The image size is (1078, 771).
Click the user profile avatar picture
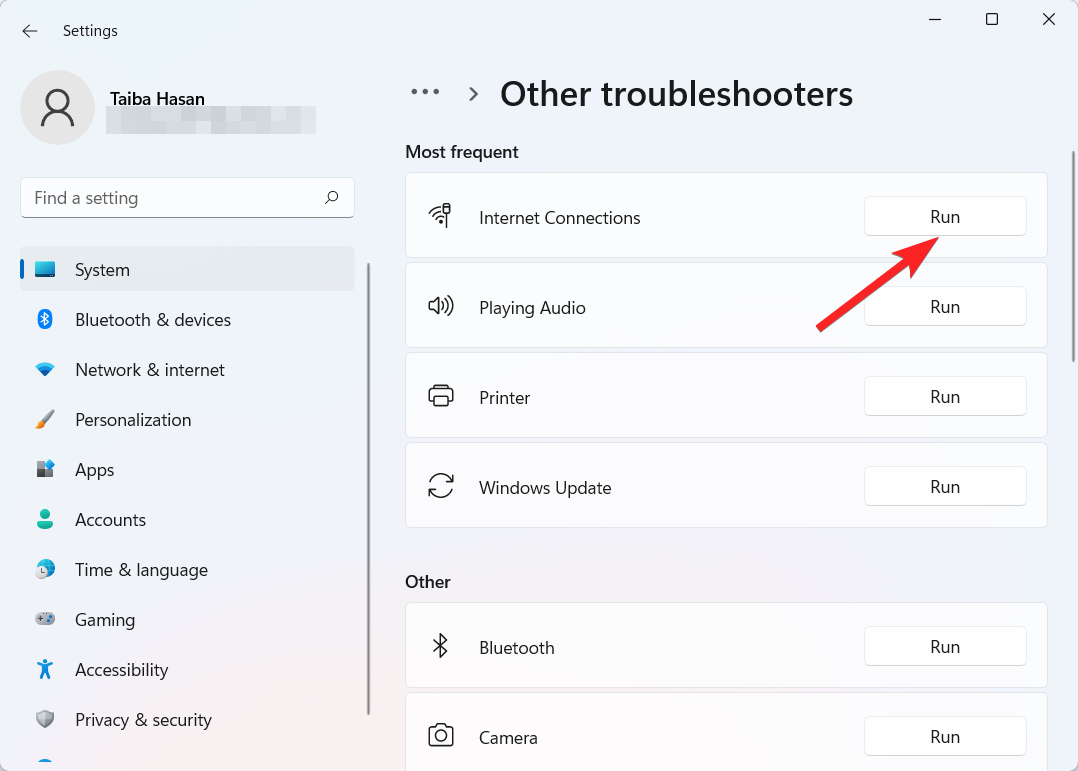[x=58, y=107]
